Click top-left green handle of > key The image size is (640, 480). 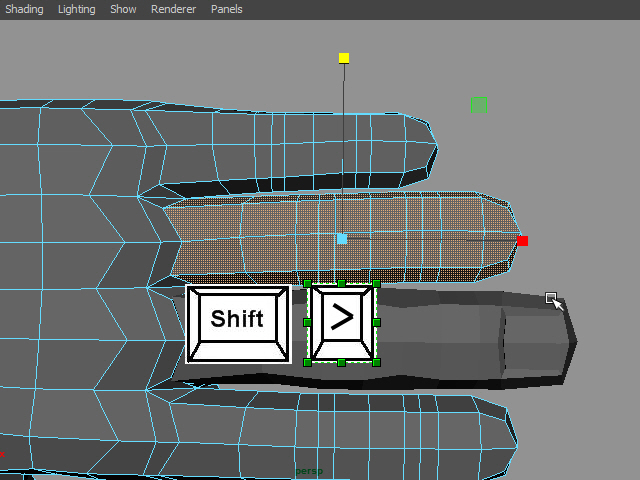308,284
